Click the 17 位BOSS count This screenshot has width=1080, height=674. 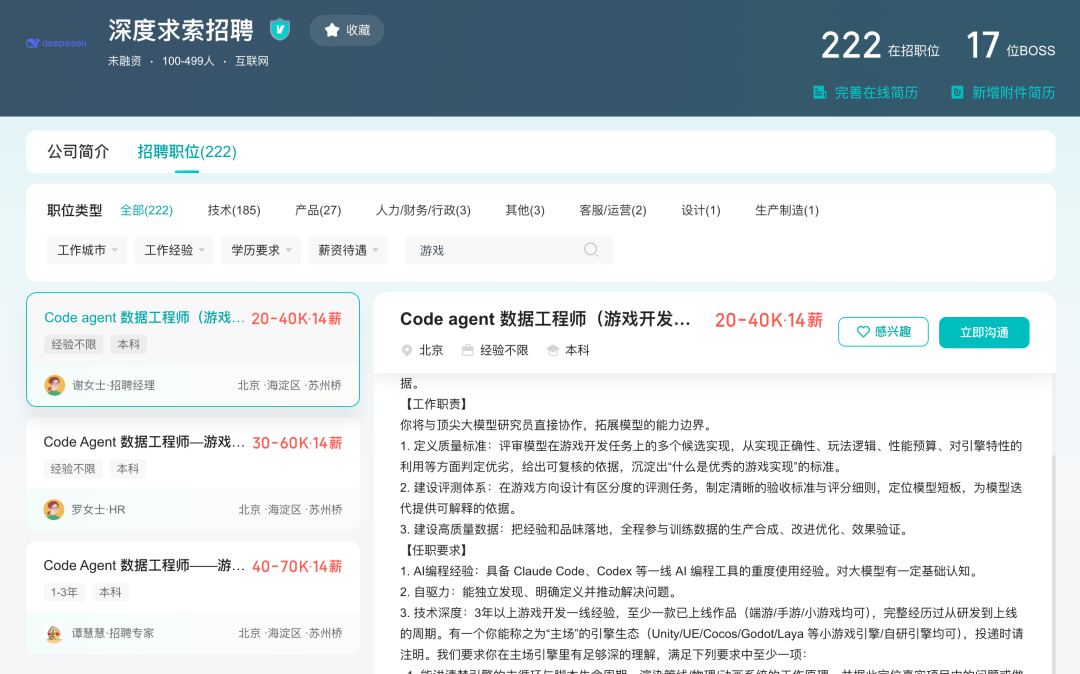[x=1010, y=46]
